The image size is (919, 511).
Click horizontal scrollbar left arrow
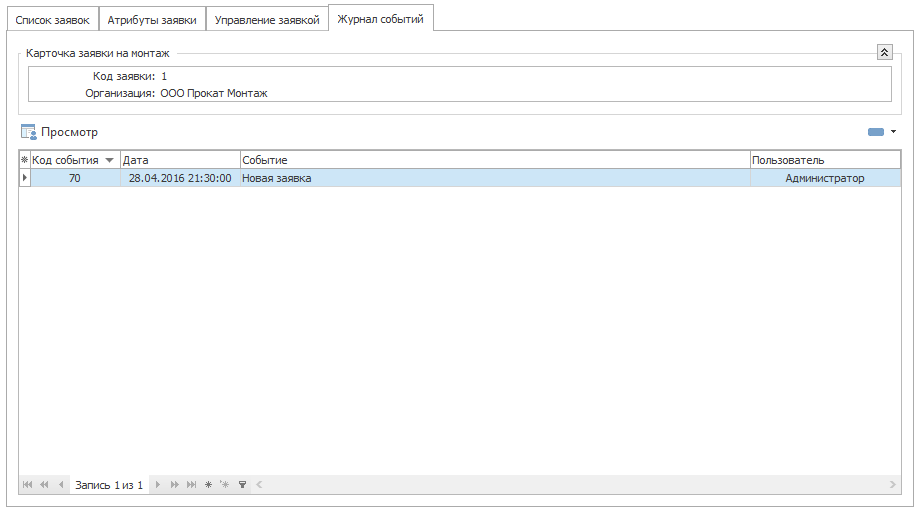pyautogui.click(x=259, y=485)
